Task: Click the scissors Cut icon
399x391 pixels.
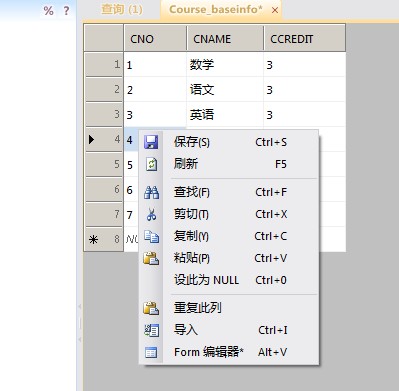Action: coord(151,214)
